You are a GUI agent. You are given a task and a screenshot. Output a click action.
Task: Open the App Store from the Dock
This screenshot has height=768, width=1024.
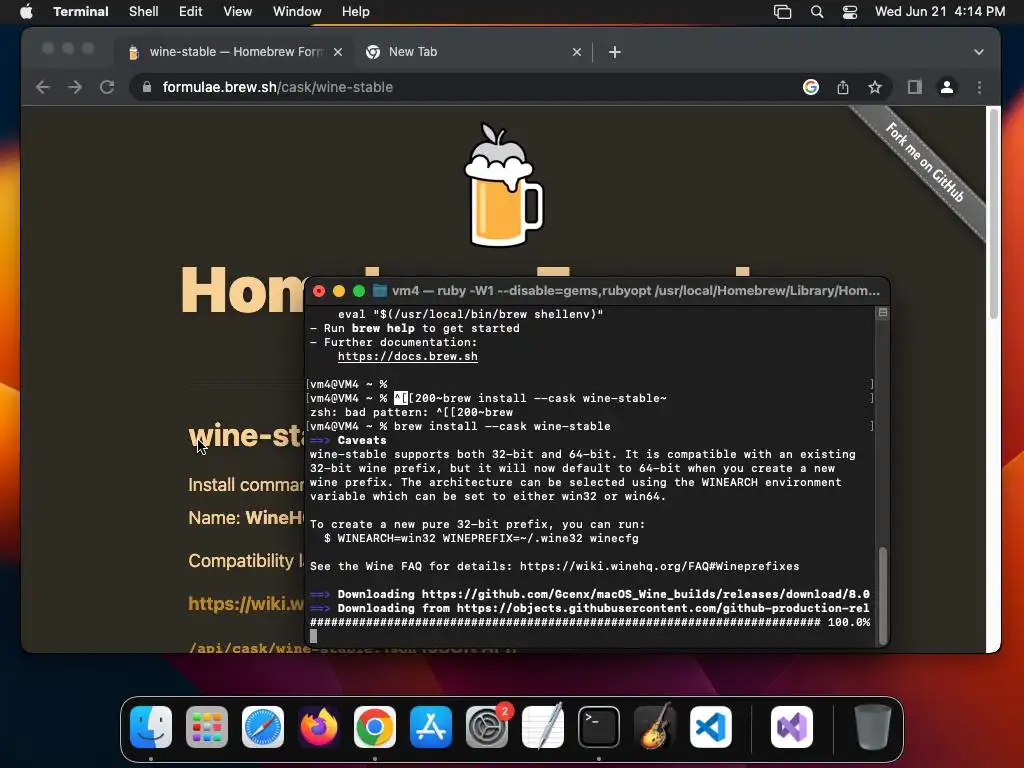(x=431, y=727)
